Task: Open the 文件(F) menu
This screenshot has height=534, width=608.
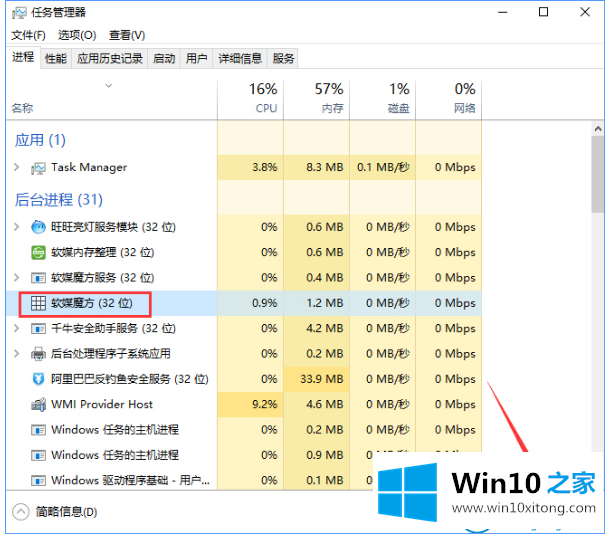Action: pos(28,35)
